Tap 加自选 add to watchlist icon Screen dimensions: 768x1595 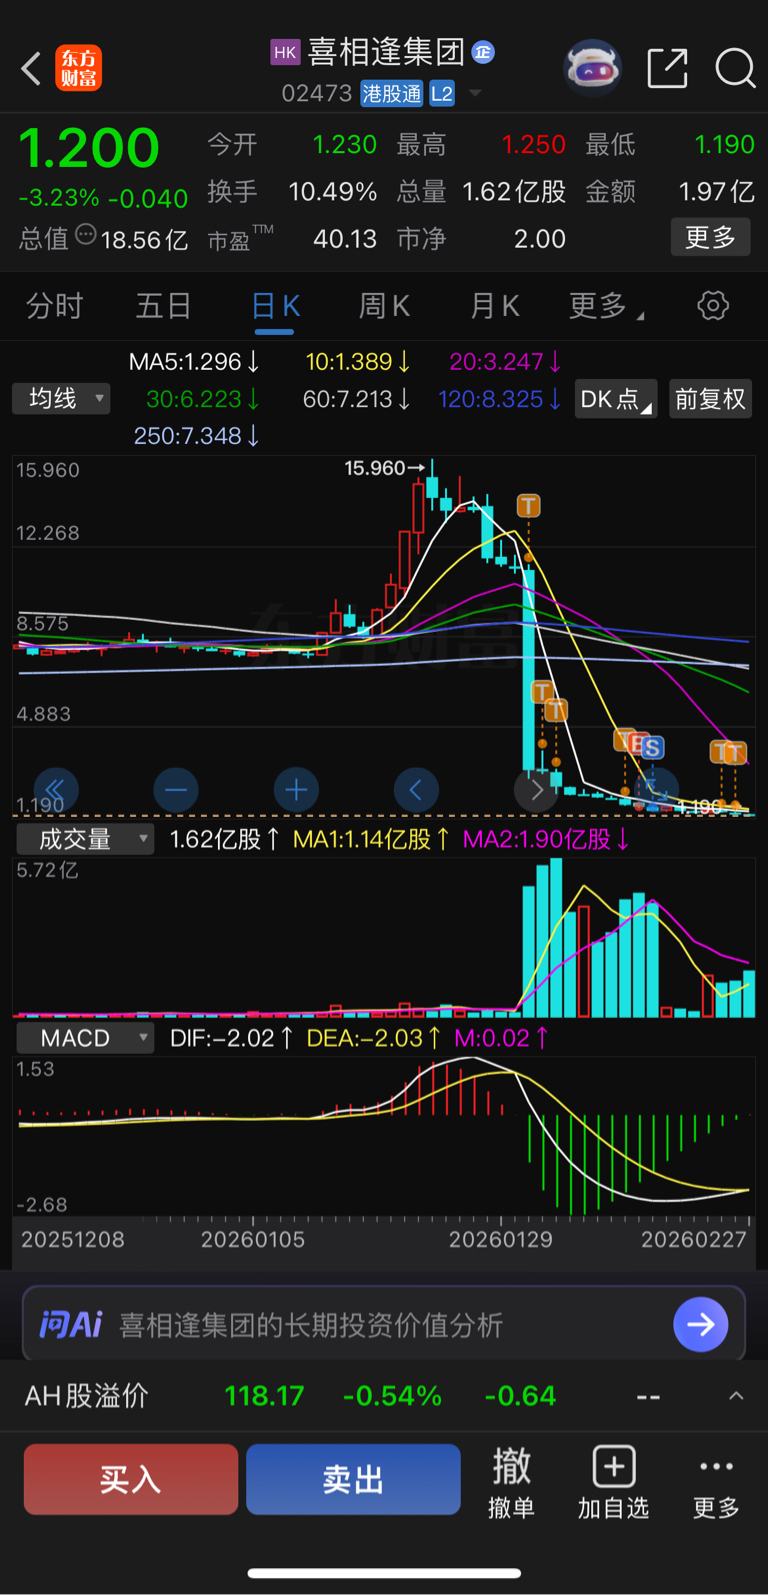pos(614,1483)
